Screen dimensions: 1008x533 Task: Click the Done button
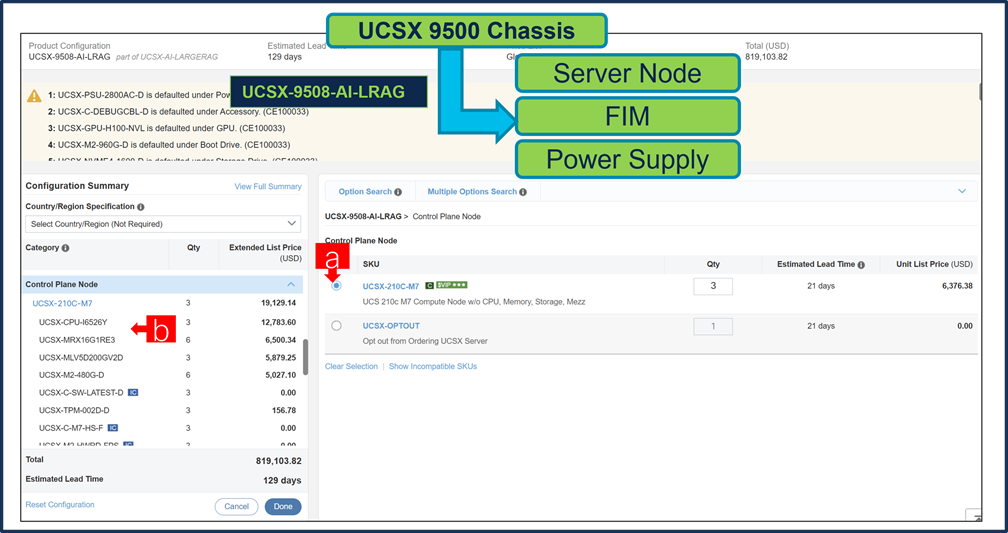283,507
